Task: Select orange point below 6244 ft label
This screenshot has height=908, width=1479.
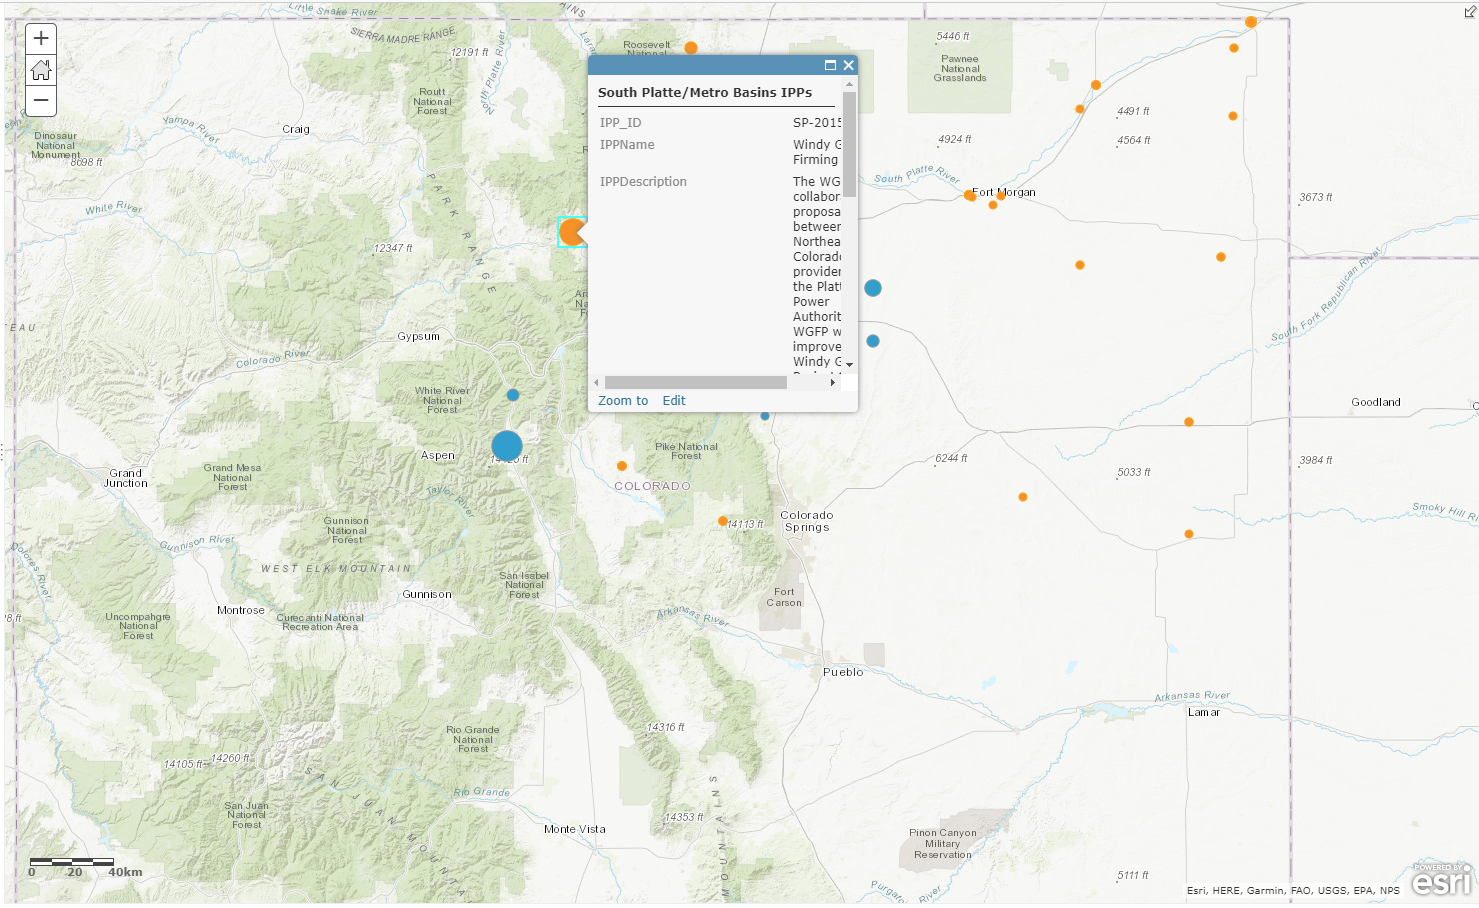Action: (1023, 497)
